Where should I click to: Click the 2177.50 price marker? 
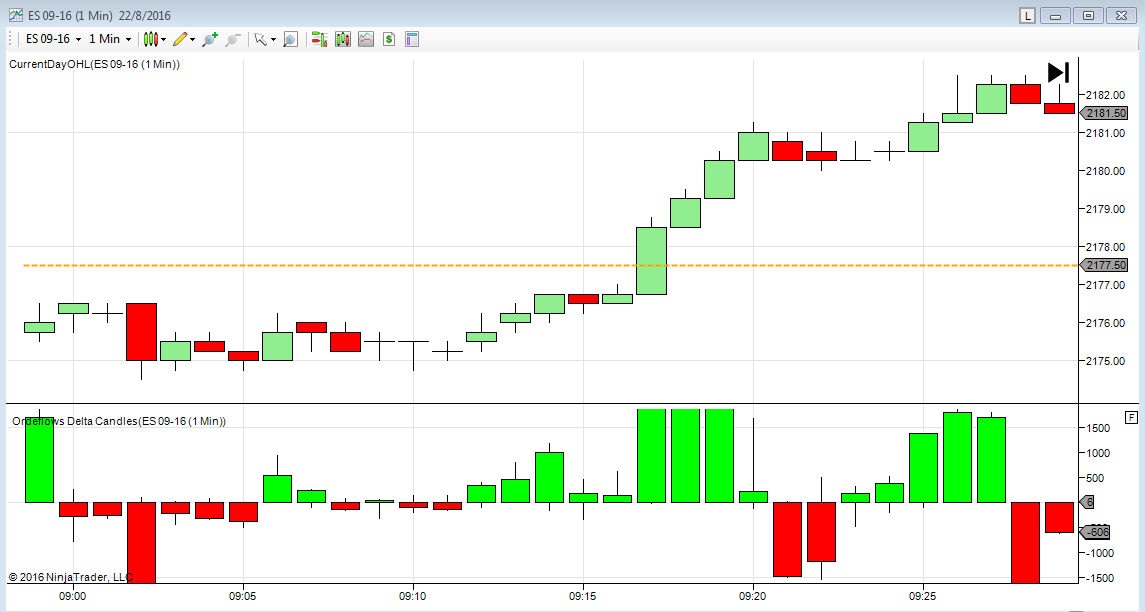click(1104, 265)
